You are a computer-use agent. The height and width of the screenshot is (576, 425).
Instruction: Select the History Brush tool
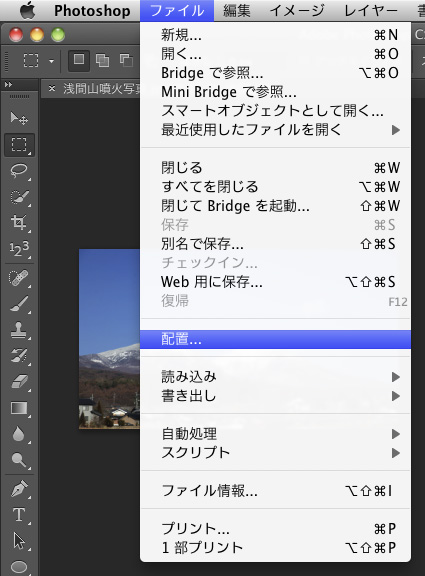19,356
